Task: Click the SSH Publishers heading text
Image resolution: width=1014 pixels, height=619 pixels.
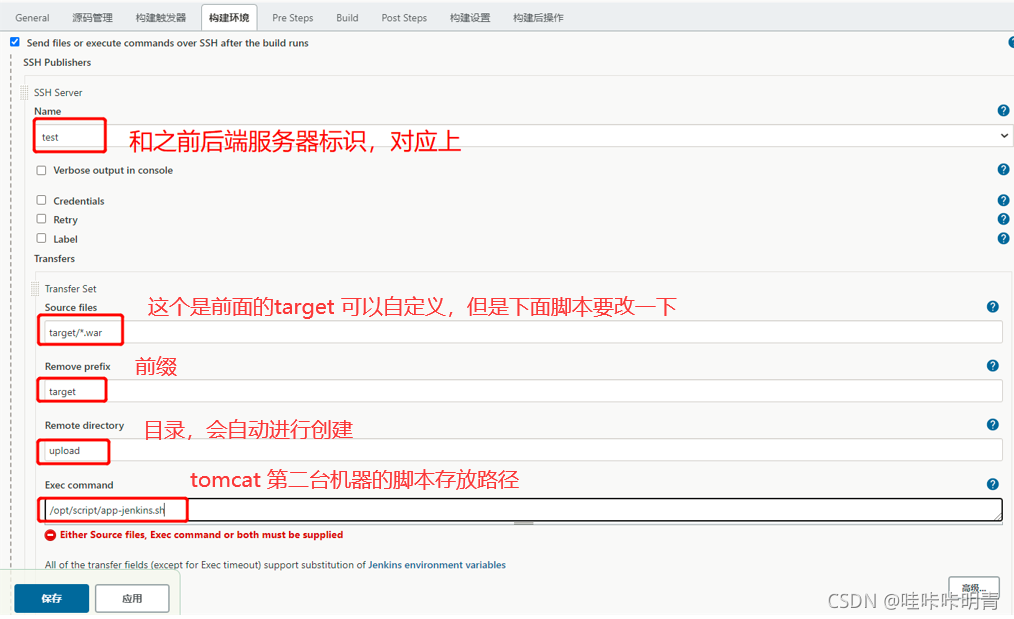Action: tap(57, 62)
